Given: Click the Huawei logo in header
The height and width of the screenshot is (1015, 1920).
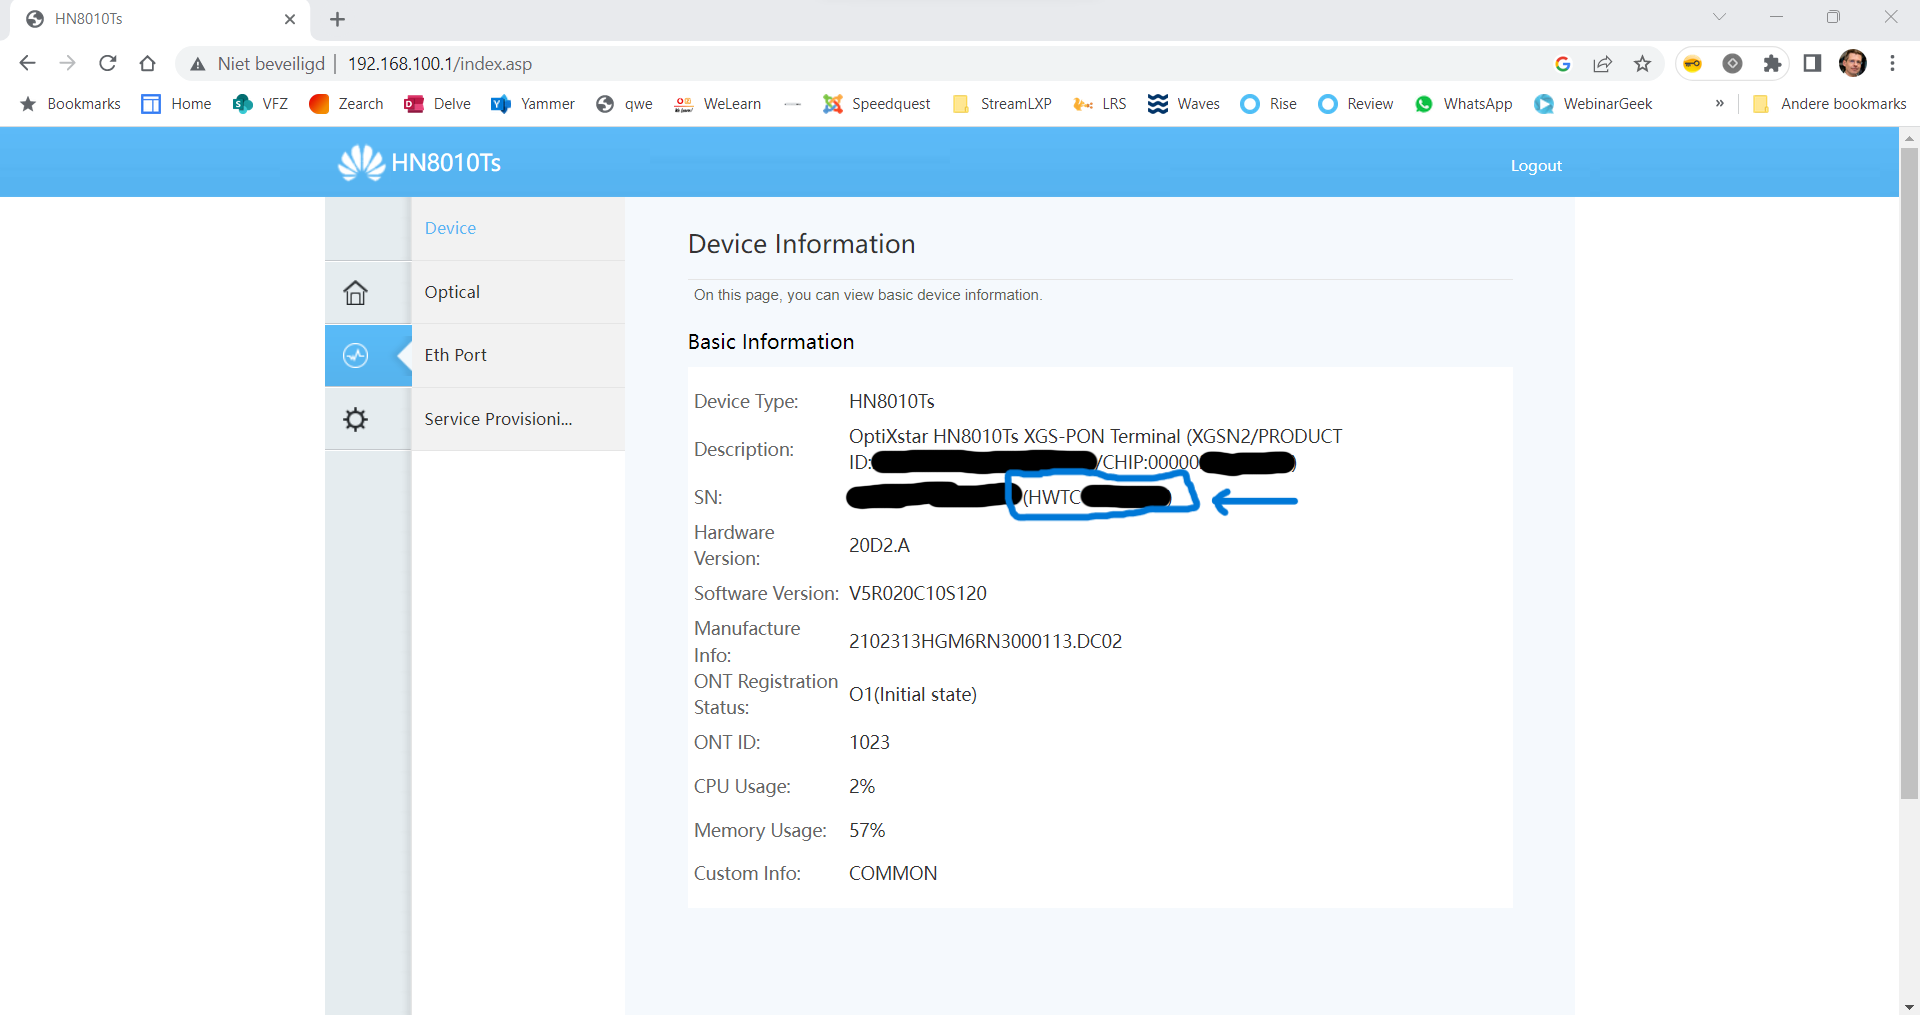Looking at the screenshot, I should [x=361, y=162].
